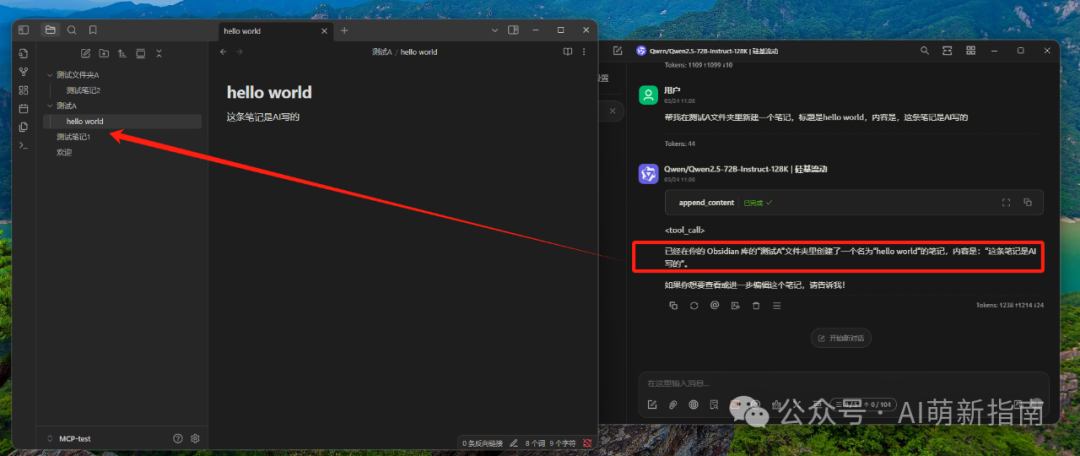Enable web search globe icon

tap(694, 404)
